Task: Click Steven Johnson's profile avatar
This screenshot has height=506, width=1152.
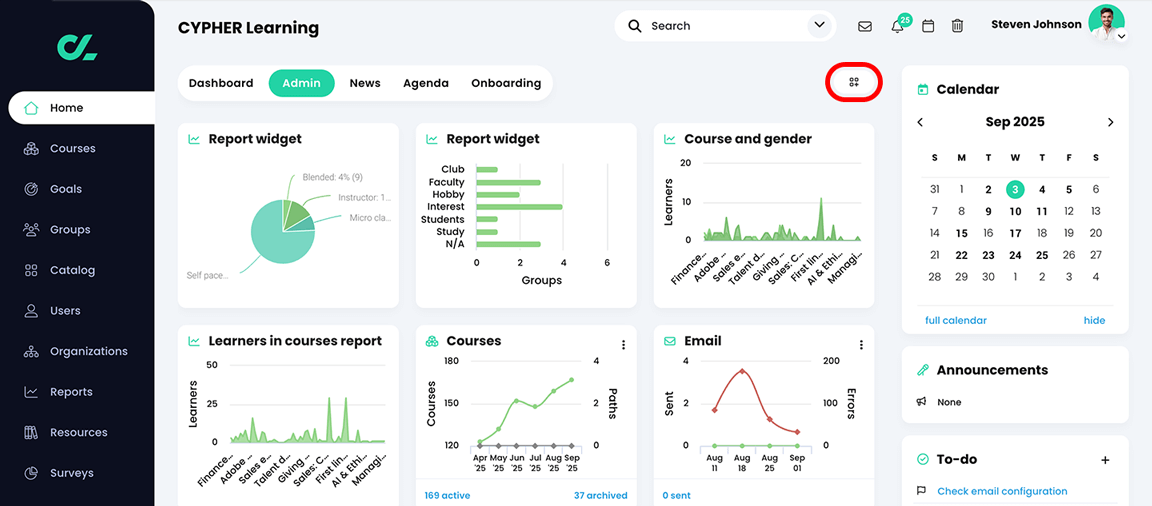Action: (x=1106, y=23)
